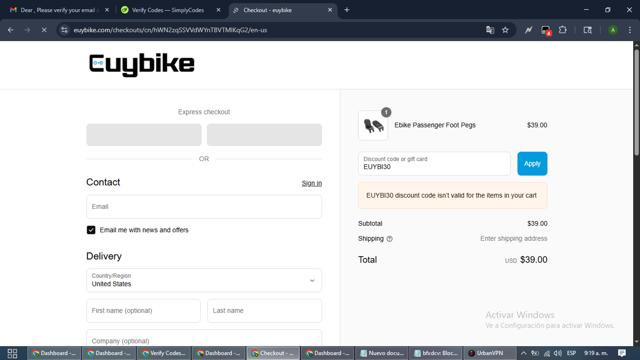This screenshot has height=360, width=640.
Task: Click the clock in the taskbar
Action: pos(596,353)
